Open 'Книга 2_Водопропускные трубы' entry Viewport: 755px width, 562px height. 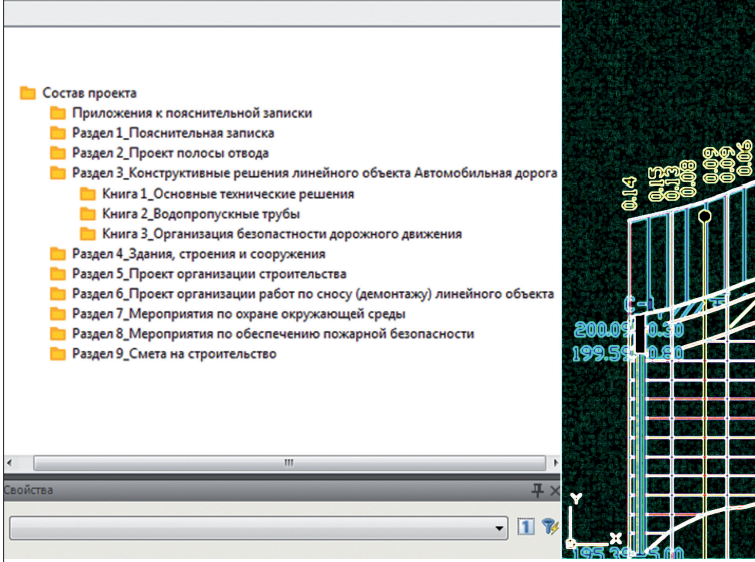(201, 214)
